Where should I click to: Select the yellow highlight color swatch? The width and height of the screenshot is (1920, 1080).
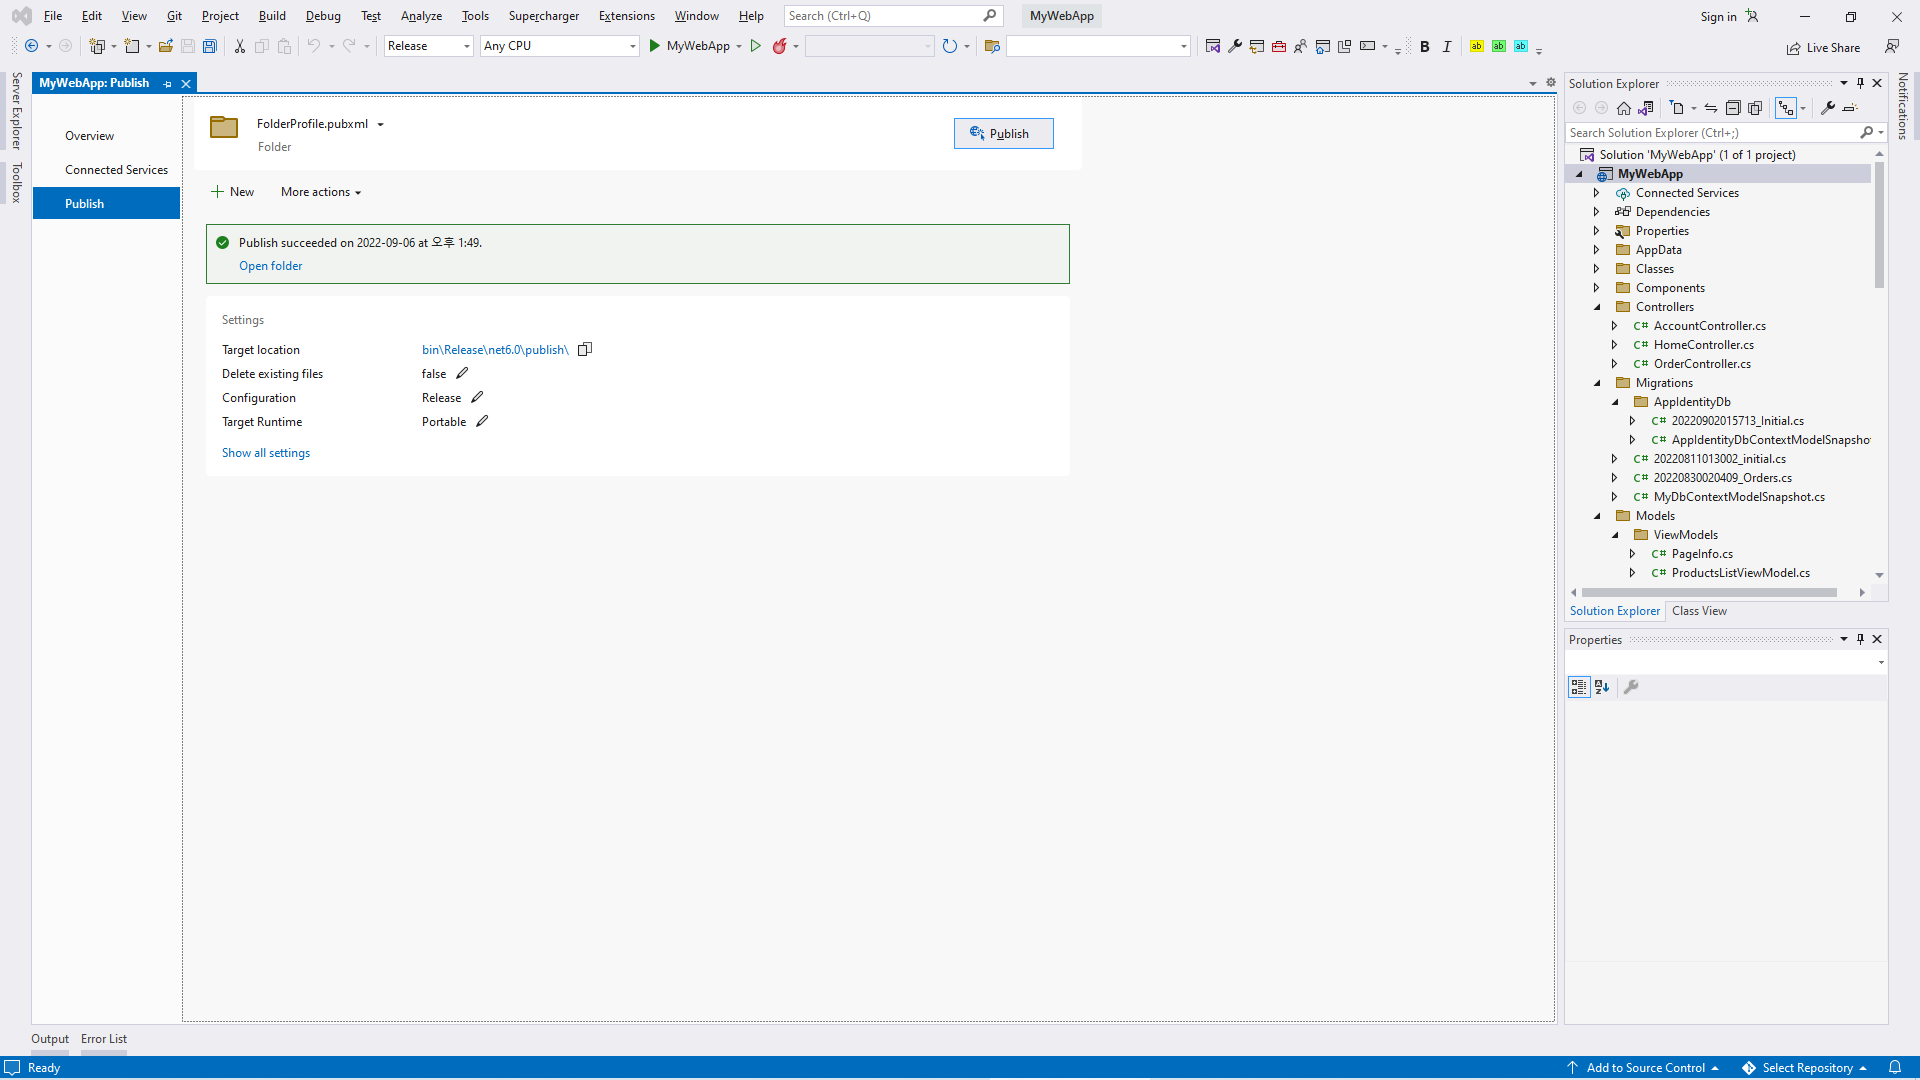(1476, 46)
